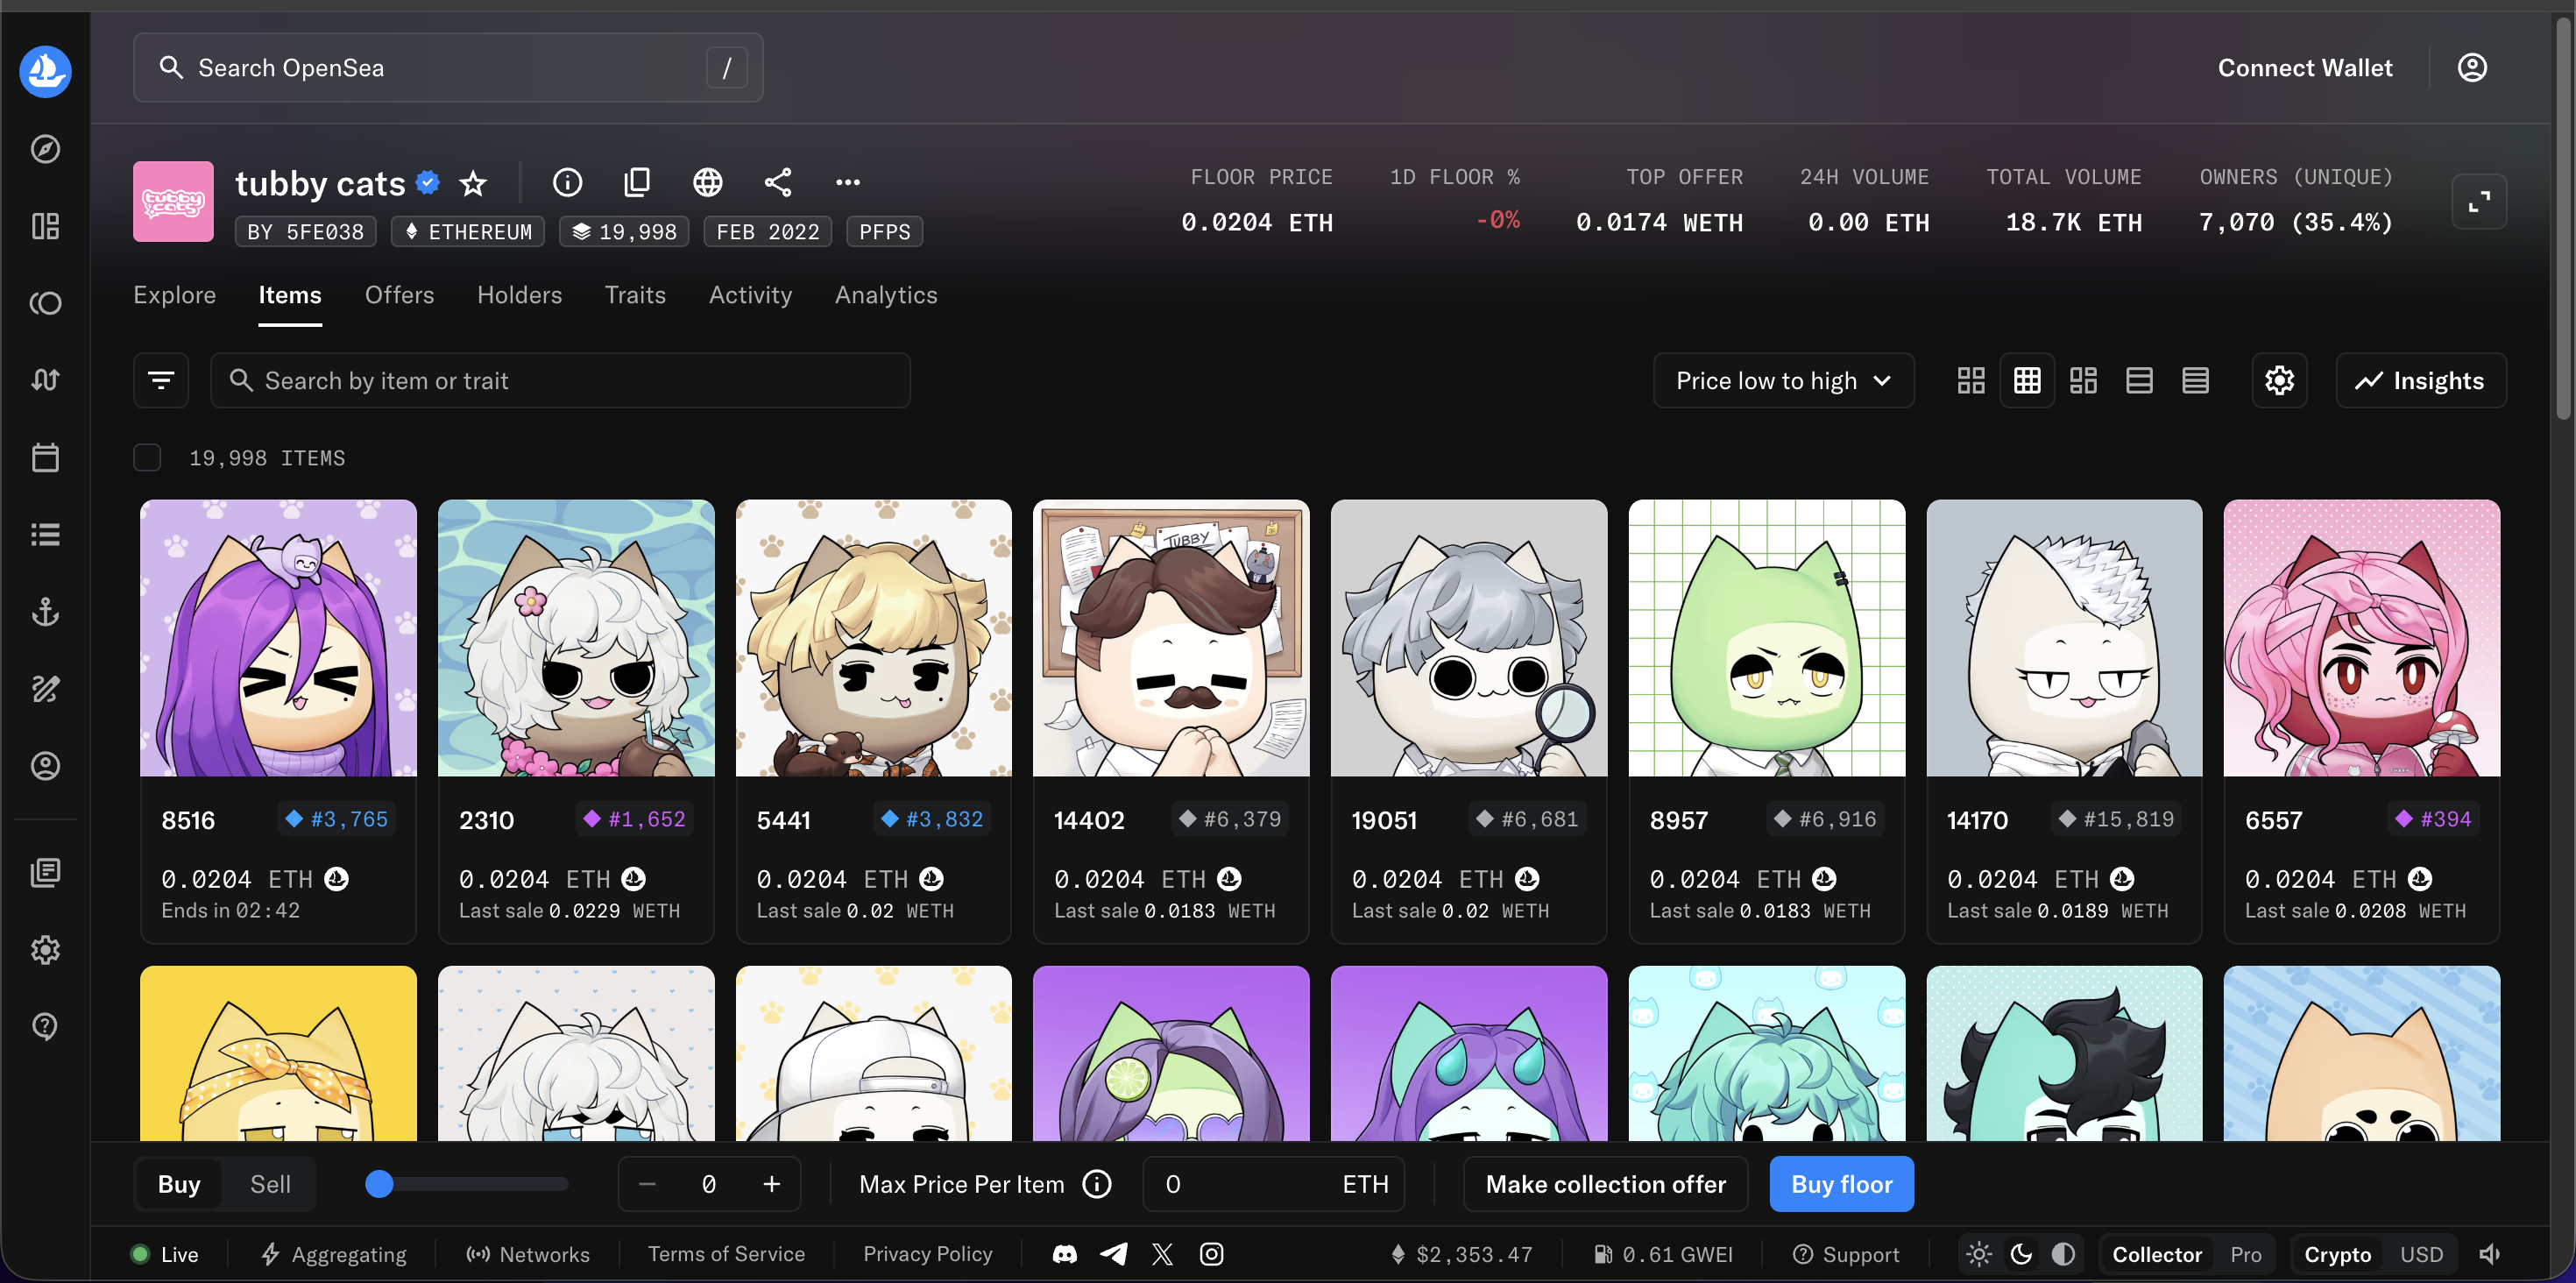The image size is (2576, 1283).
Task: Share the tubby cats collection
Action: [778, 182]
